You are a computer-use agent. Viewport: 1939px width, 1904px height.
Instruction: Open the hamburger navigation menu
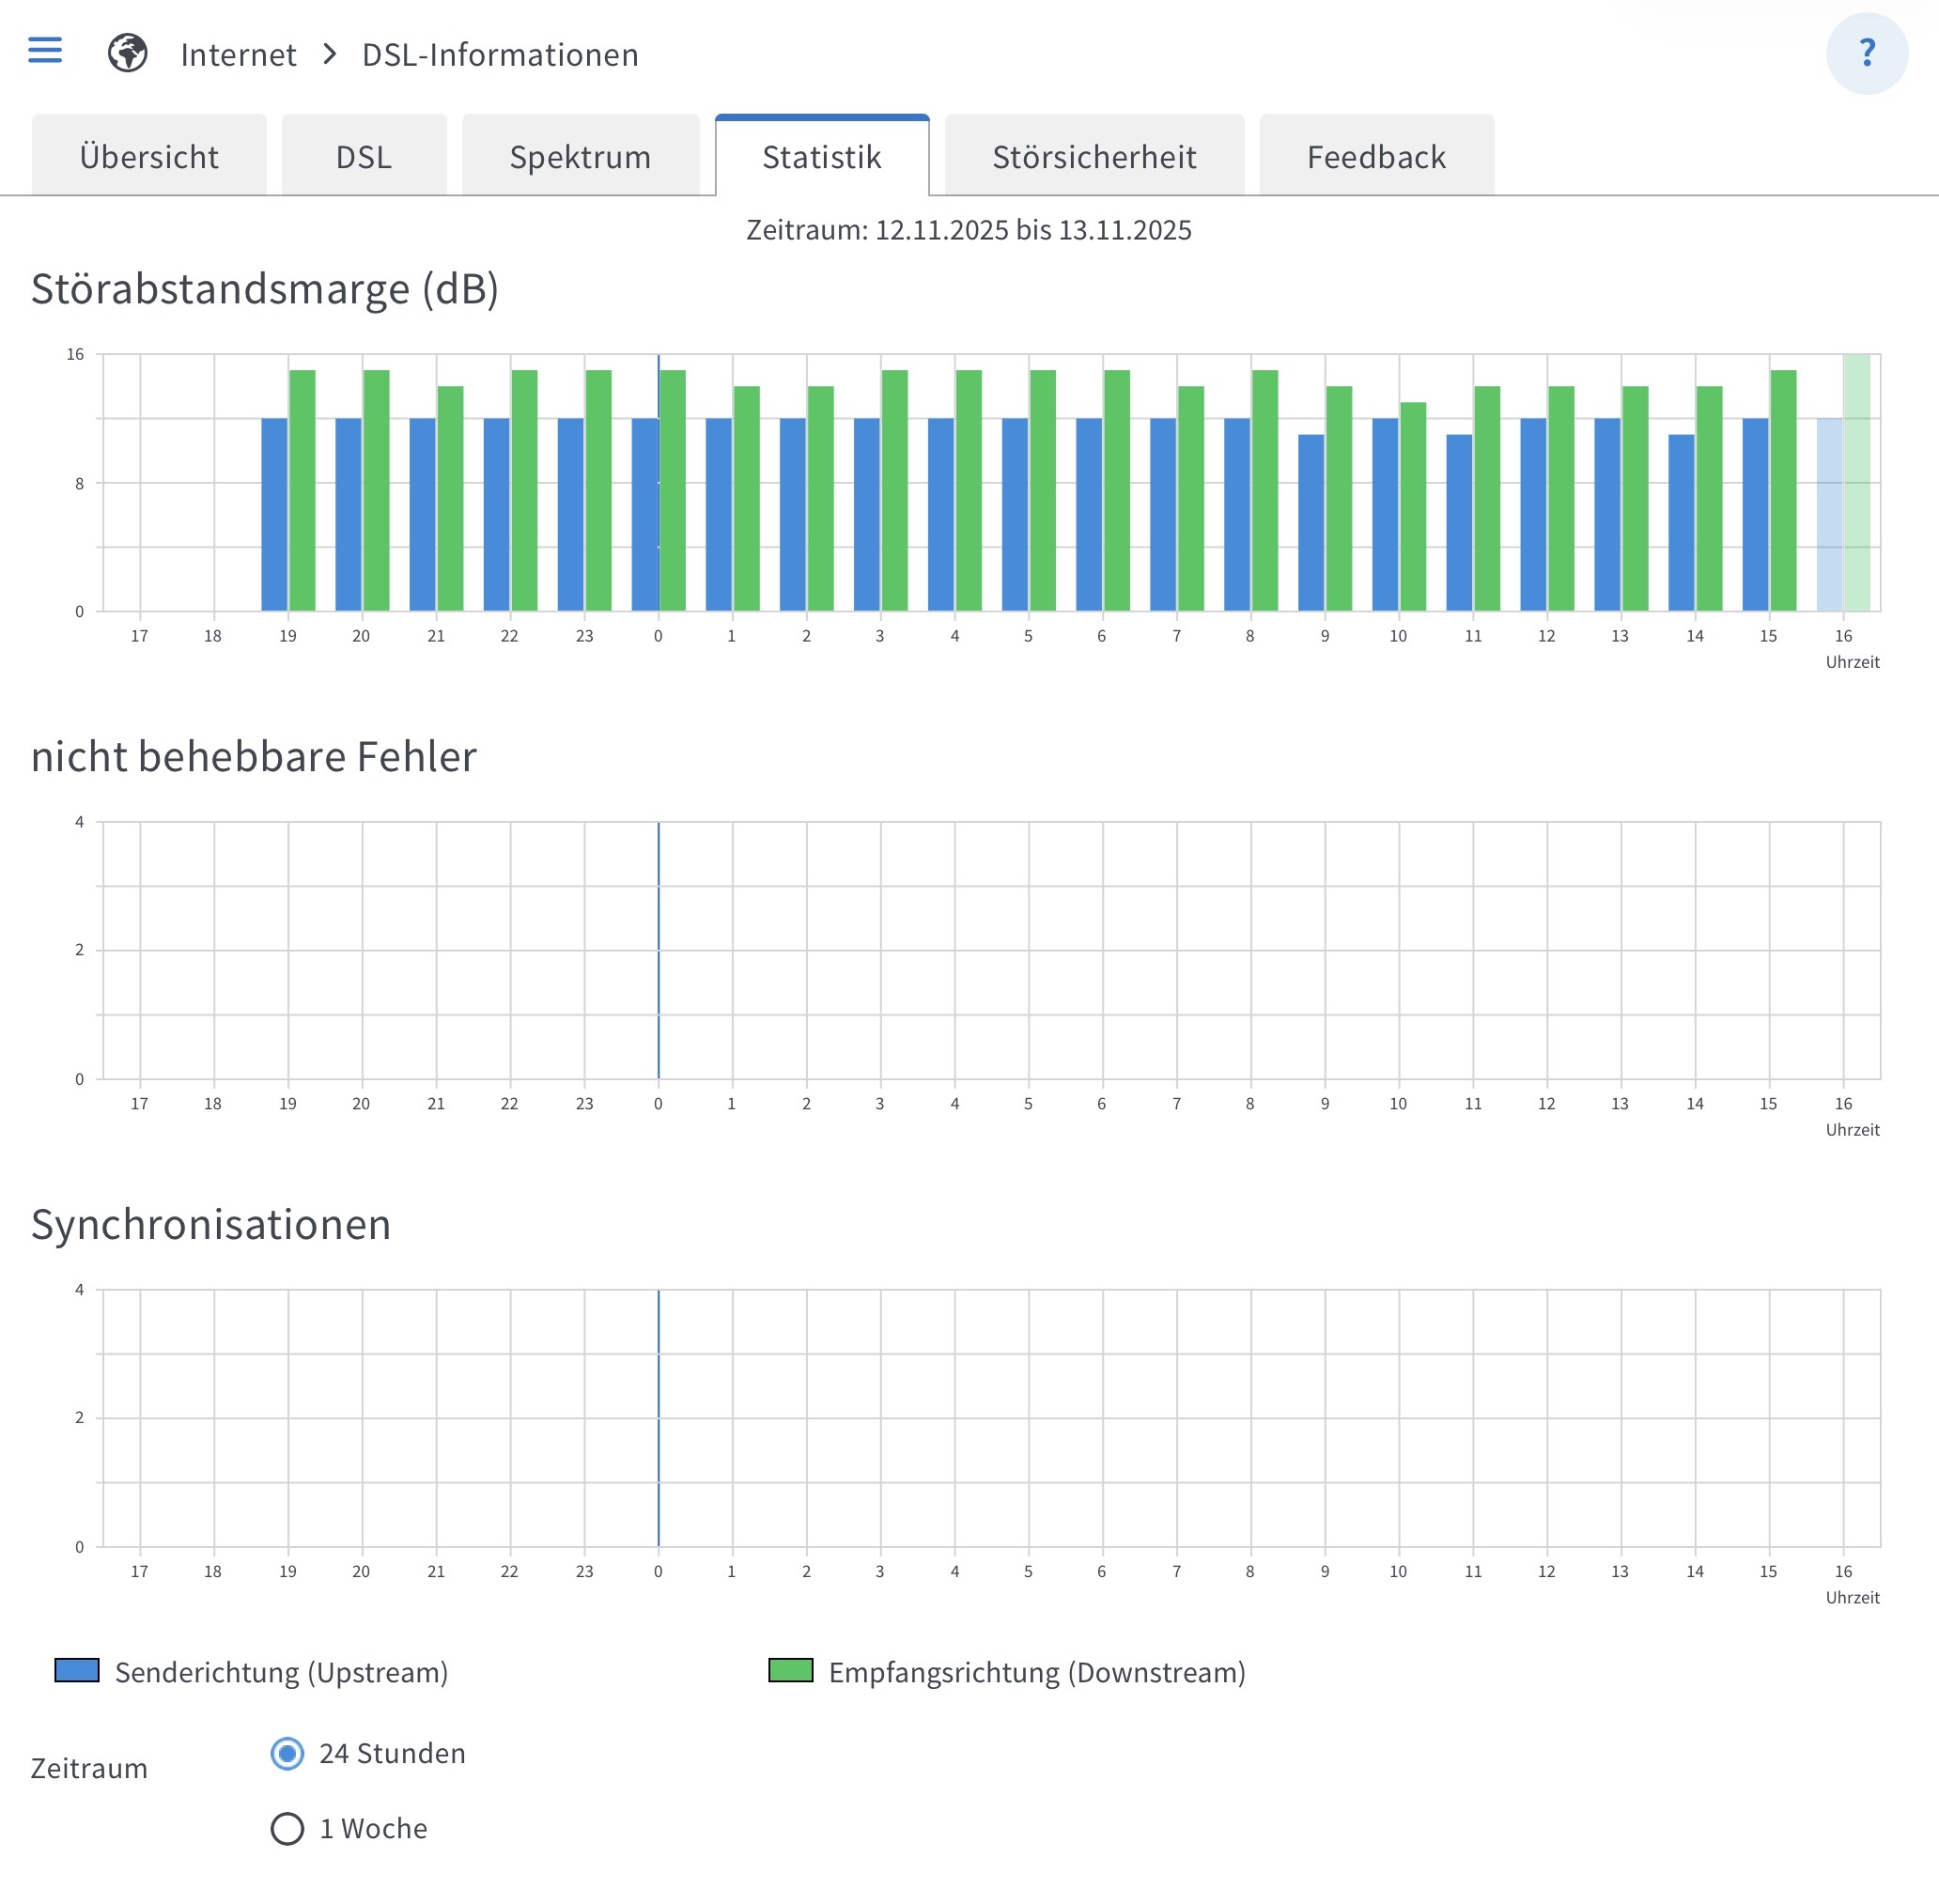click(45, 51)
